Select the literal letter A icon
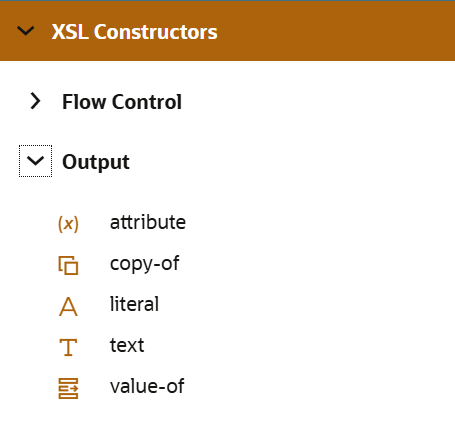The image size is (455, 430). tap(68, 307)
